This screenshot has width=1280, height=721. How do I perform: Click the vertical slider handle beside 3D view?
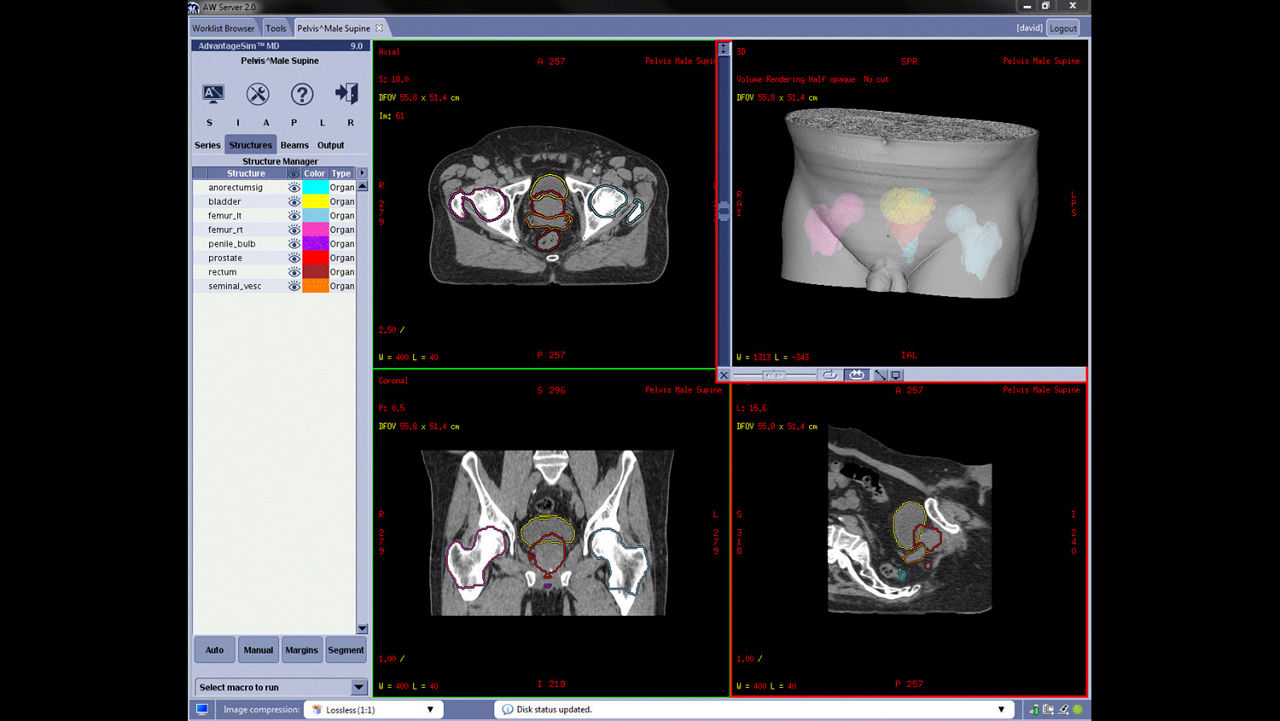724,212
